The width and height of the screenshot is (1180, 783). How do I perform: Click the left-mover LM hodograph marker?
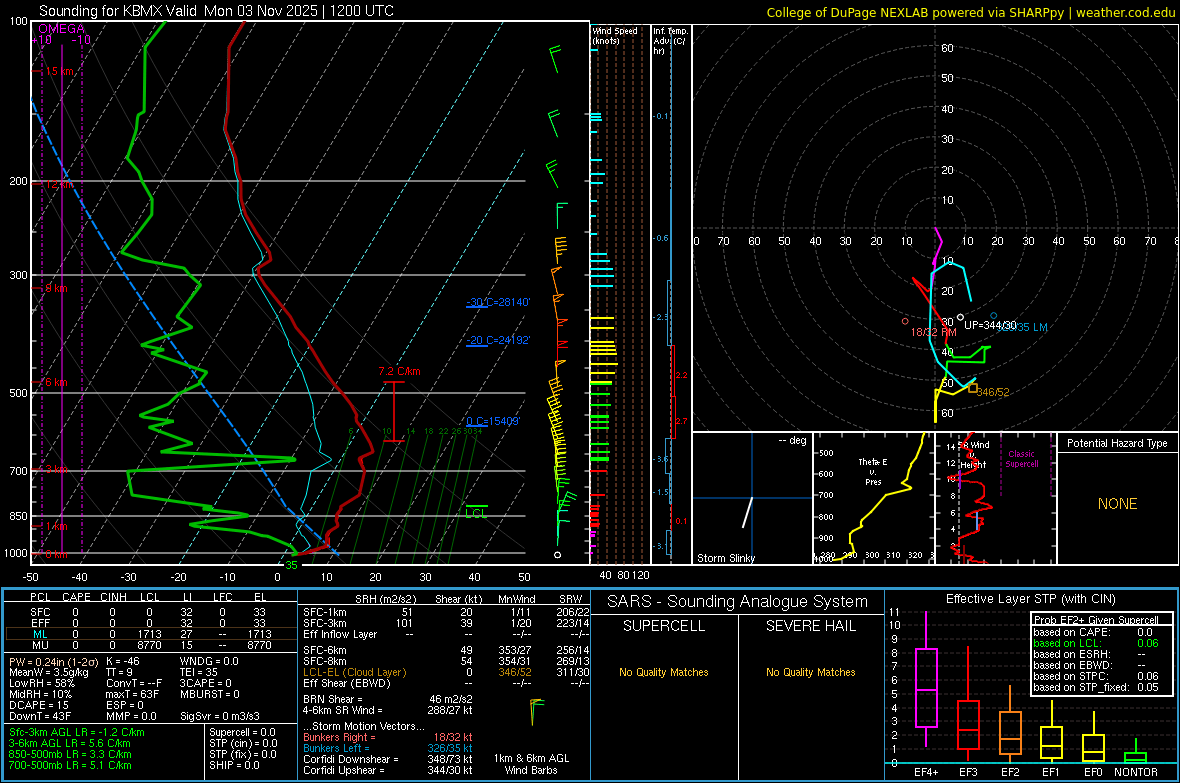click(993, 316)
